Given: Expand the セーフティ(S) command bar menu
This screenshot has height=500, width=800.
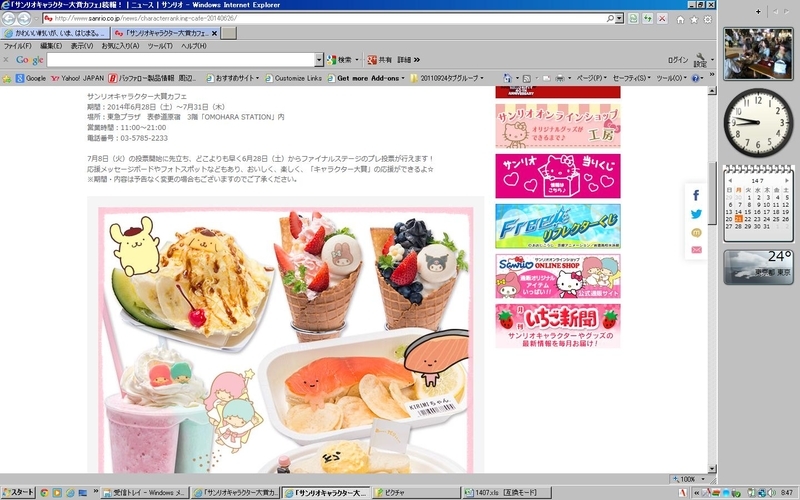Looking at the screenshot, I should point(632,79).
